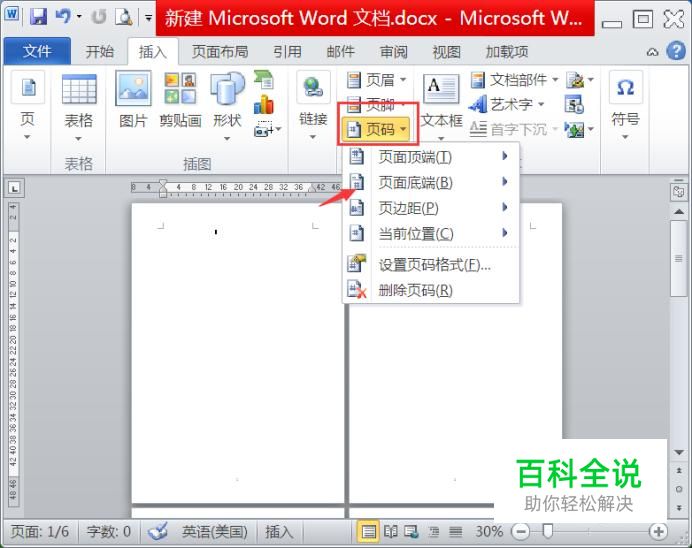Click page count 页面: 1/6 in status bar
The width and height of the screenshot is (692, 548).
[40, 531]
